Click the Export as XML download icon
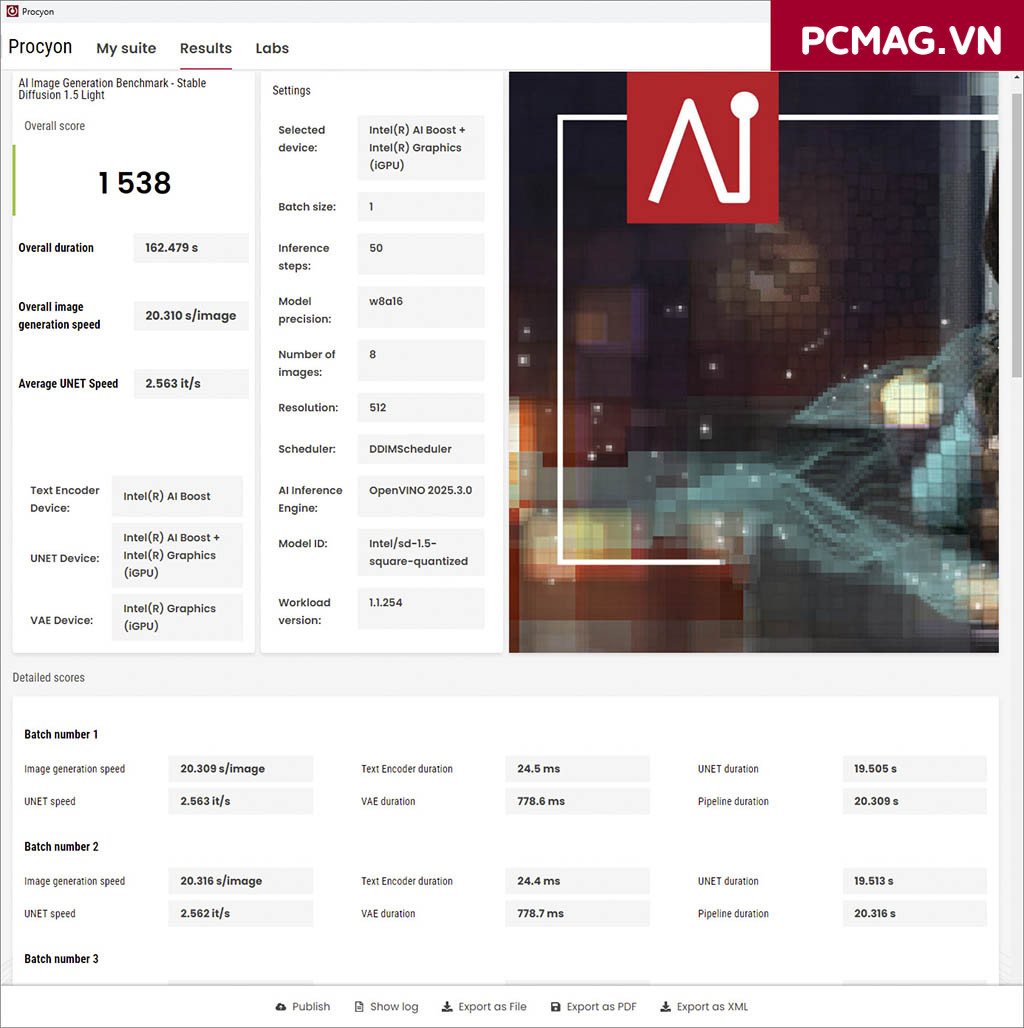Image resolution: width=1024 pixels, height=1028 pixels. 664,1007
